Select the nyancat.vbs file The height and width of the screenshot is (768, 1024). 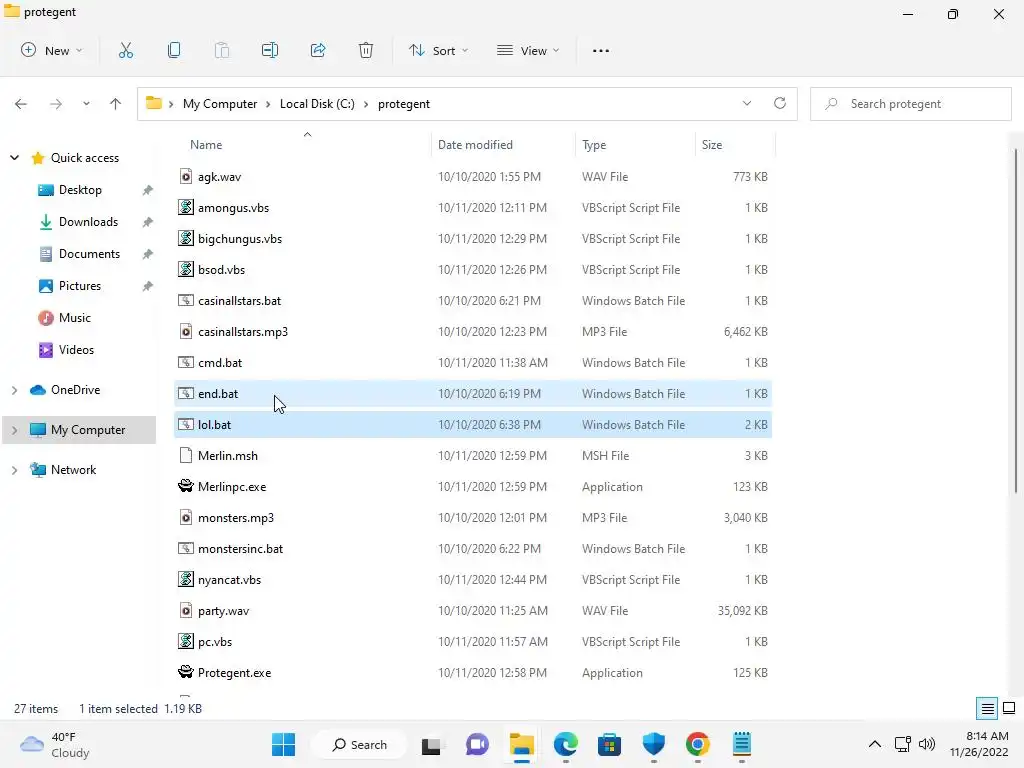click(x=473, y=580)
